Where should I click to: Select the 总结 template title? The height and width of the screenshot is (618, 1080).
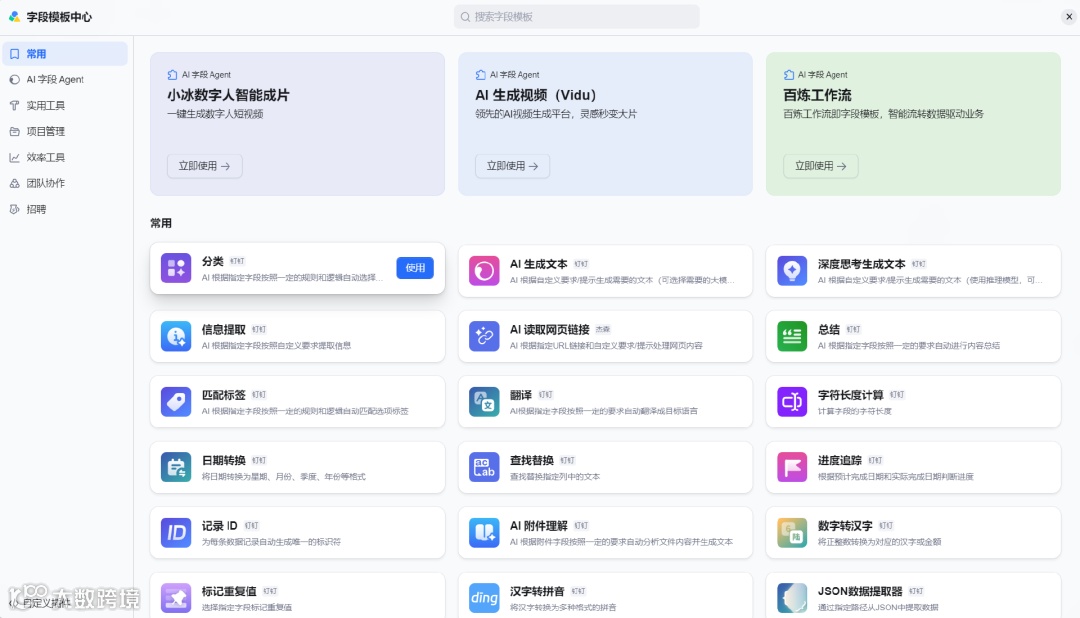tap(829, 330)
